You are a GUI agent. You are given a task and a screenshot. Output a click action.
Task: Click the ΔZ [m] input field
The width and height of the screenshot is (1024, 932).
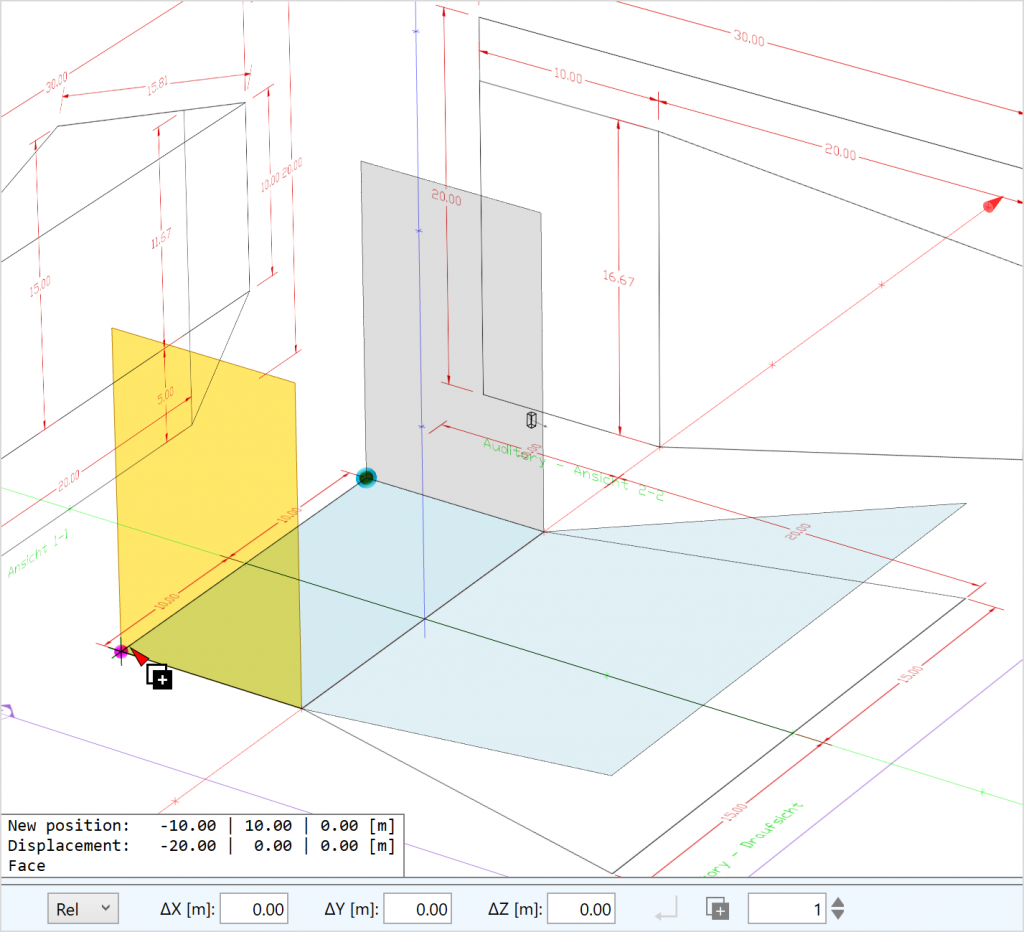pos(581,909)
